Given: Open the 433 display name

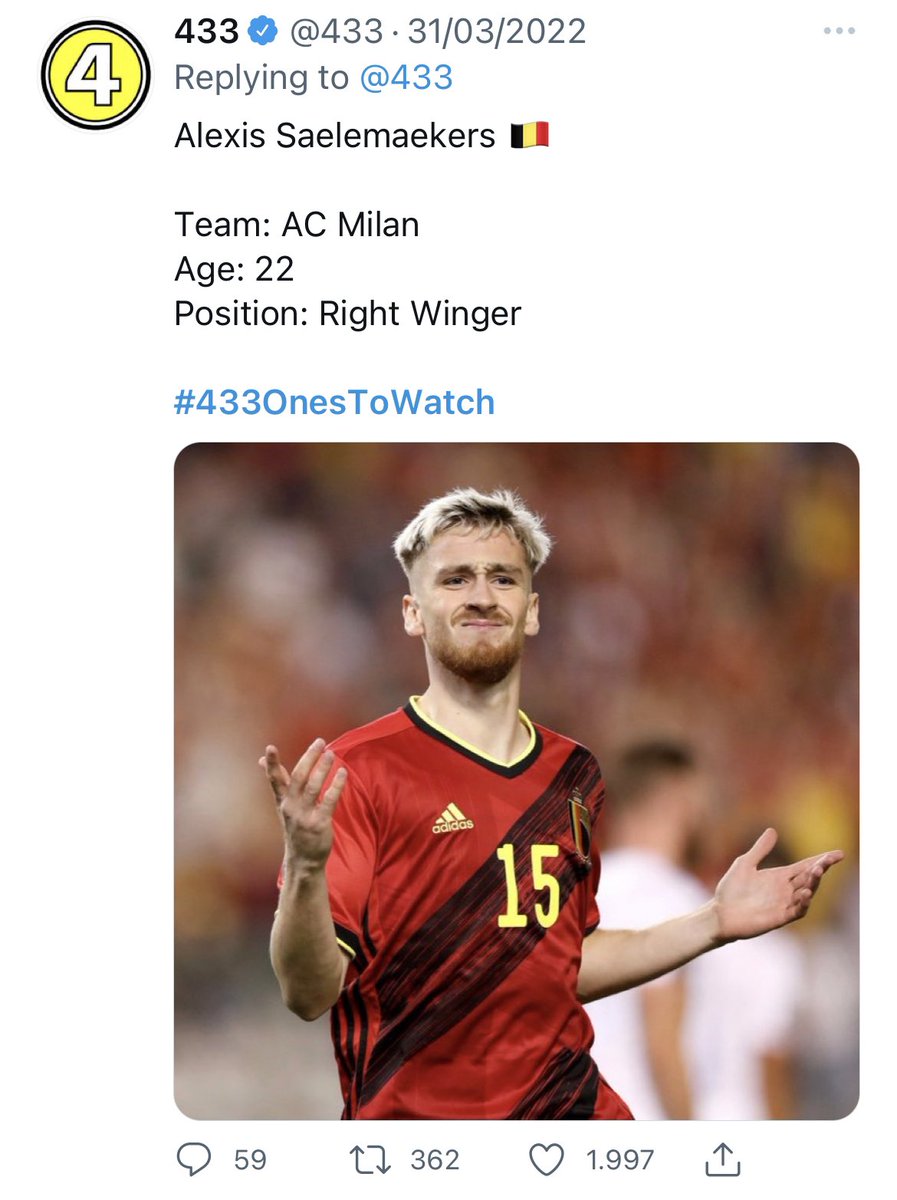Looking at the screenshot, I should click(x=207, y=32).
